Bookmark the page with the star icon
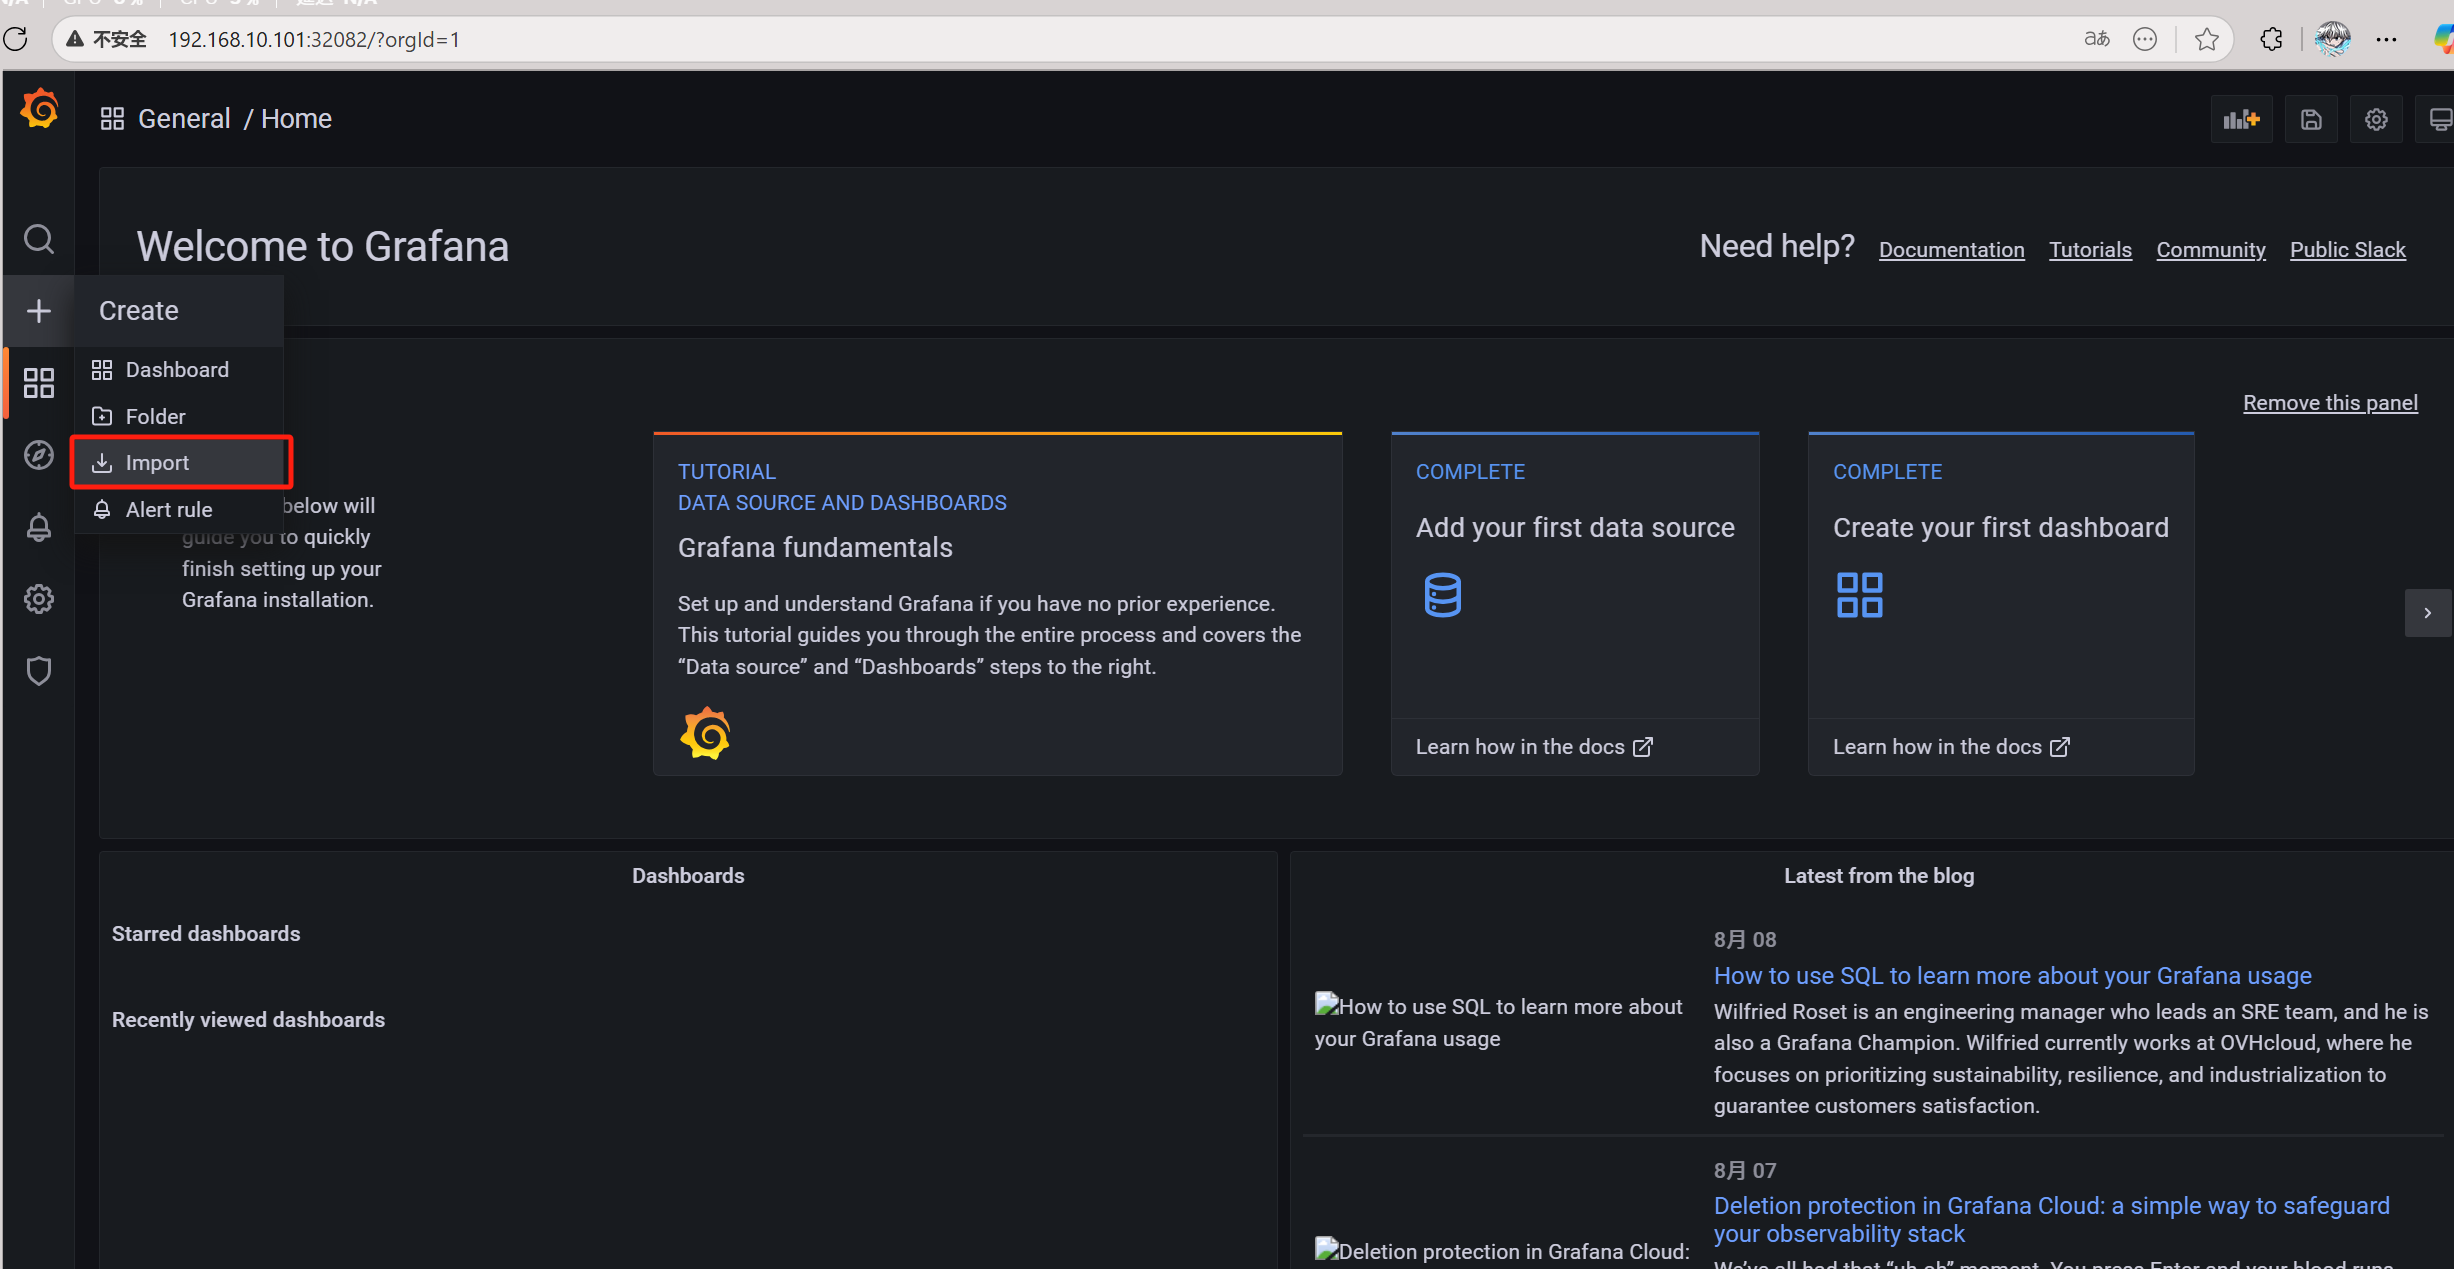 [x=2206, y=39]
